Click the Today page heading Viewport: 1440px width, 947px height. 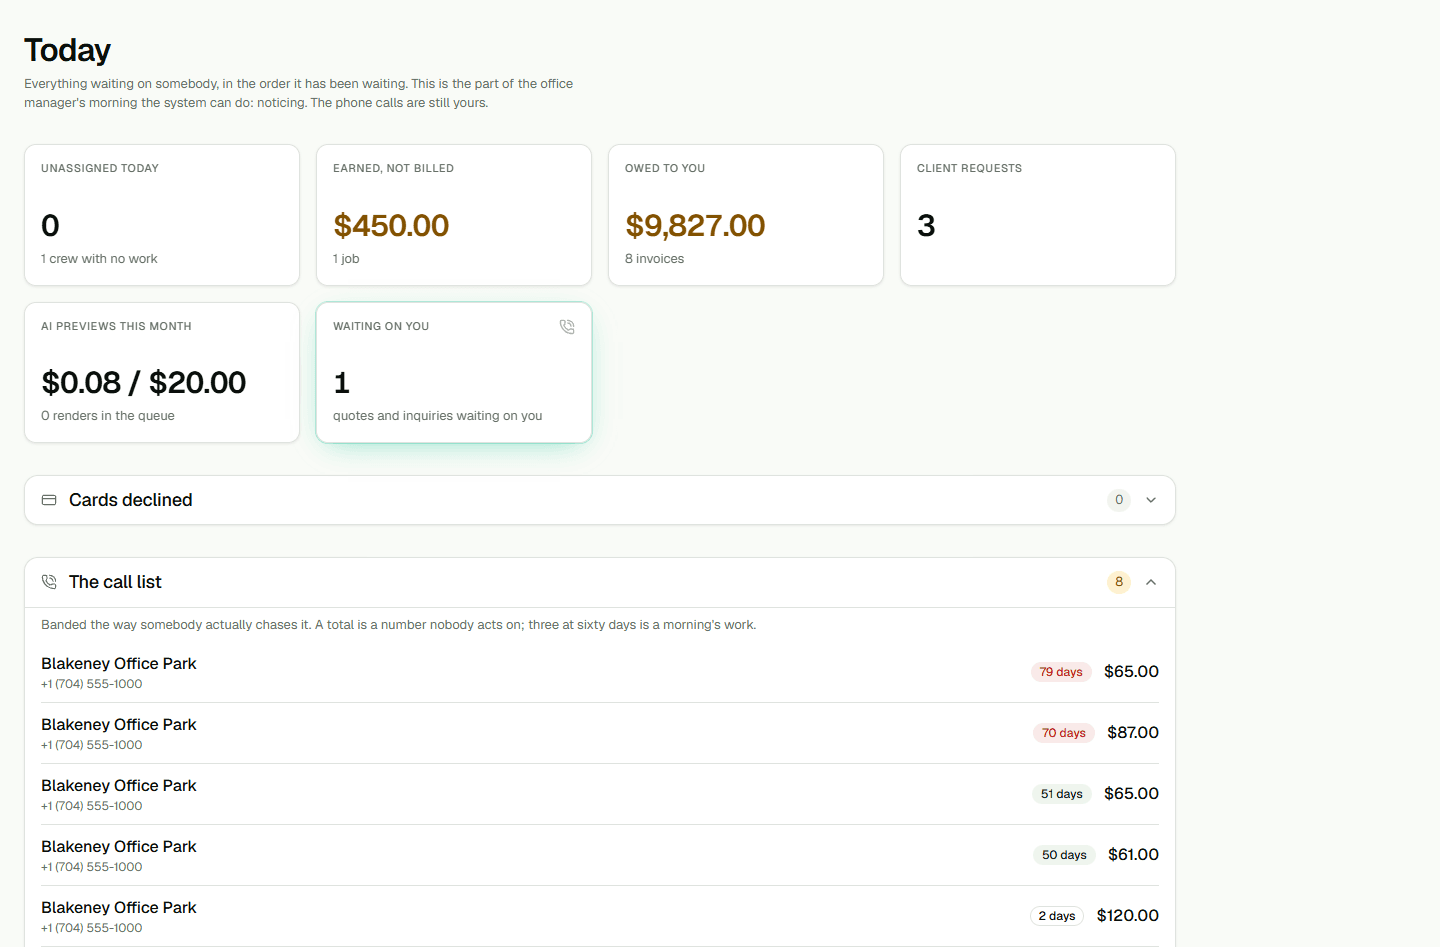tap(67, 50)
